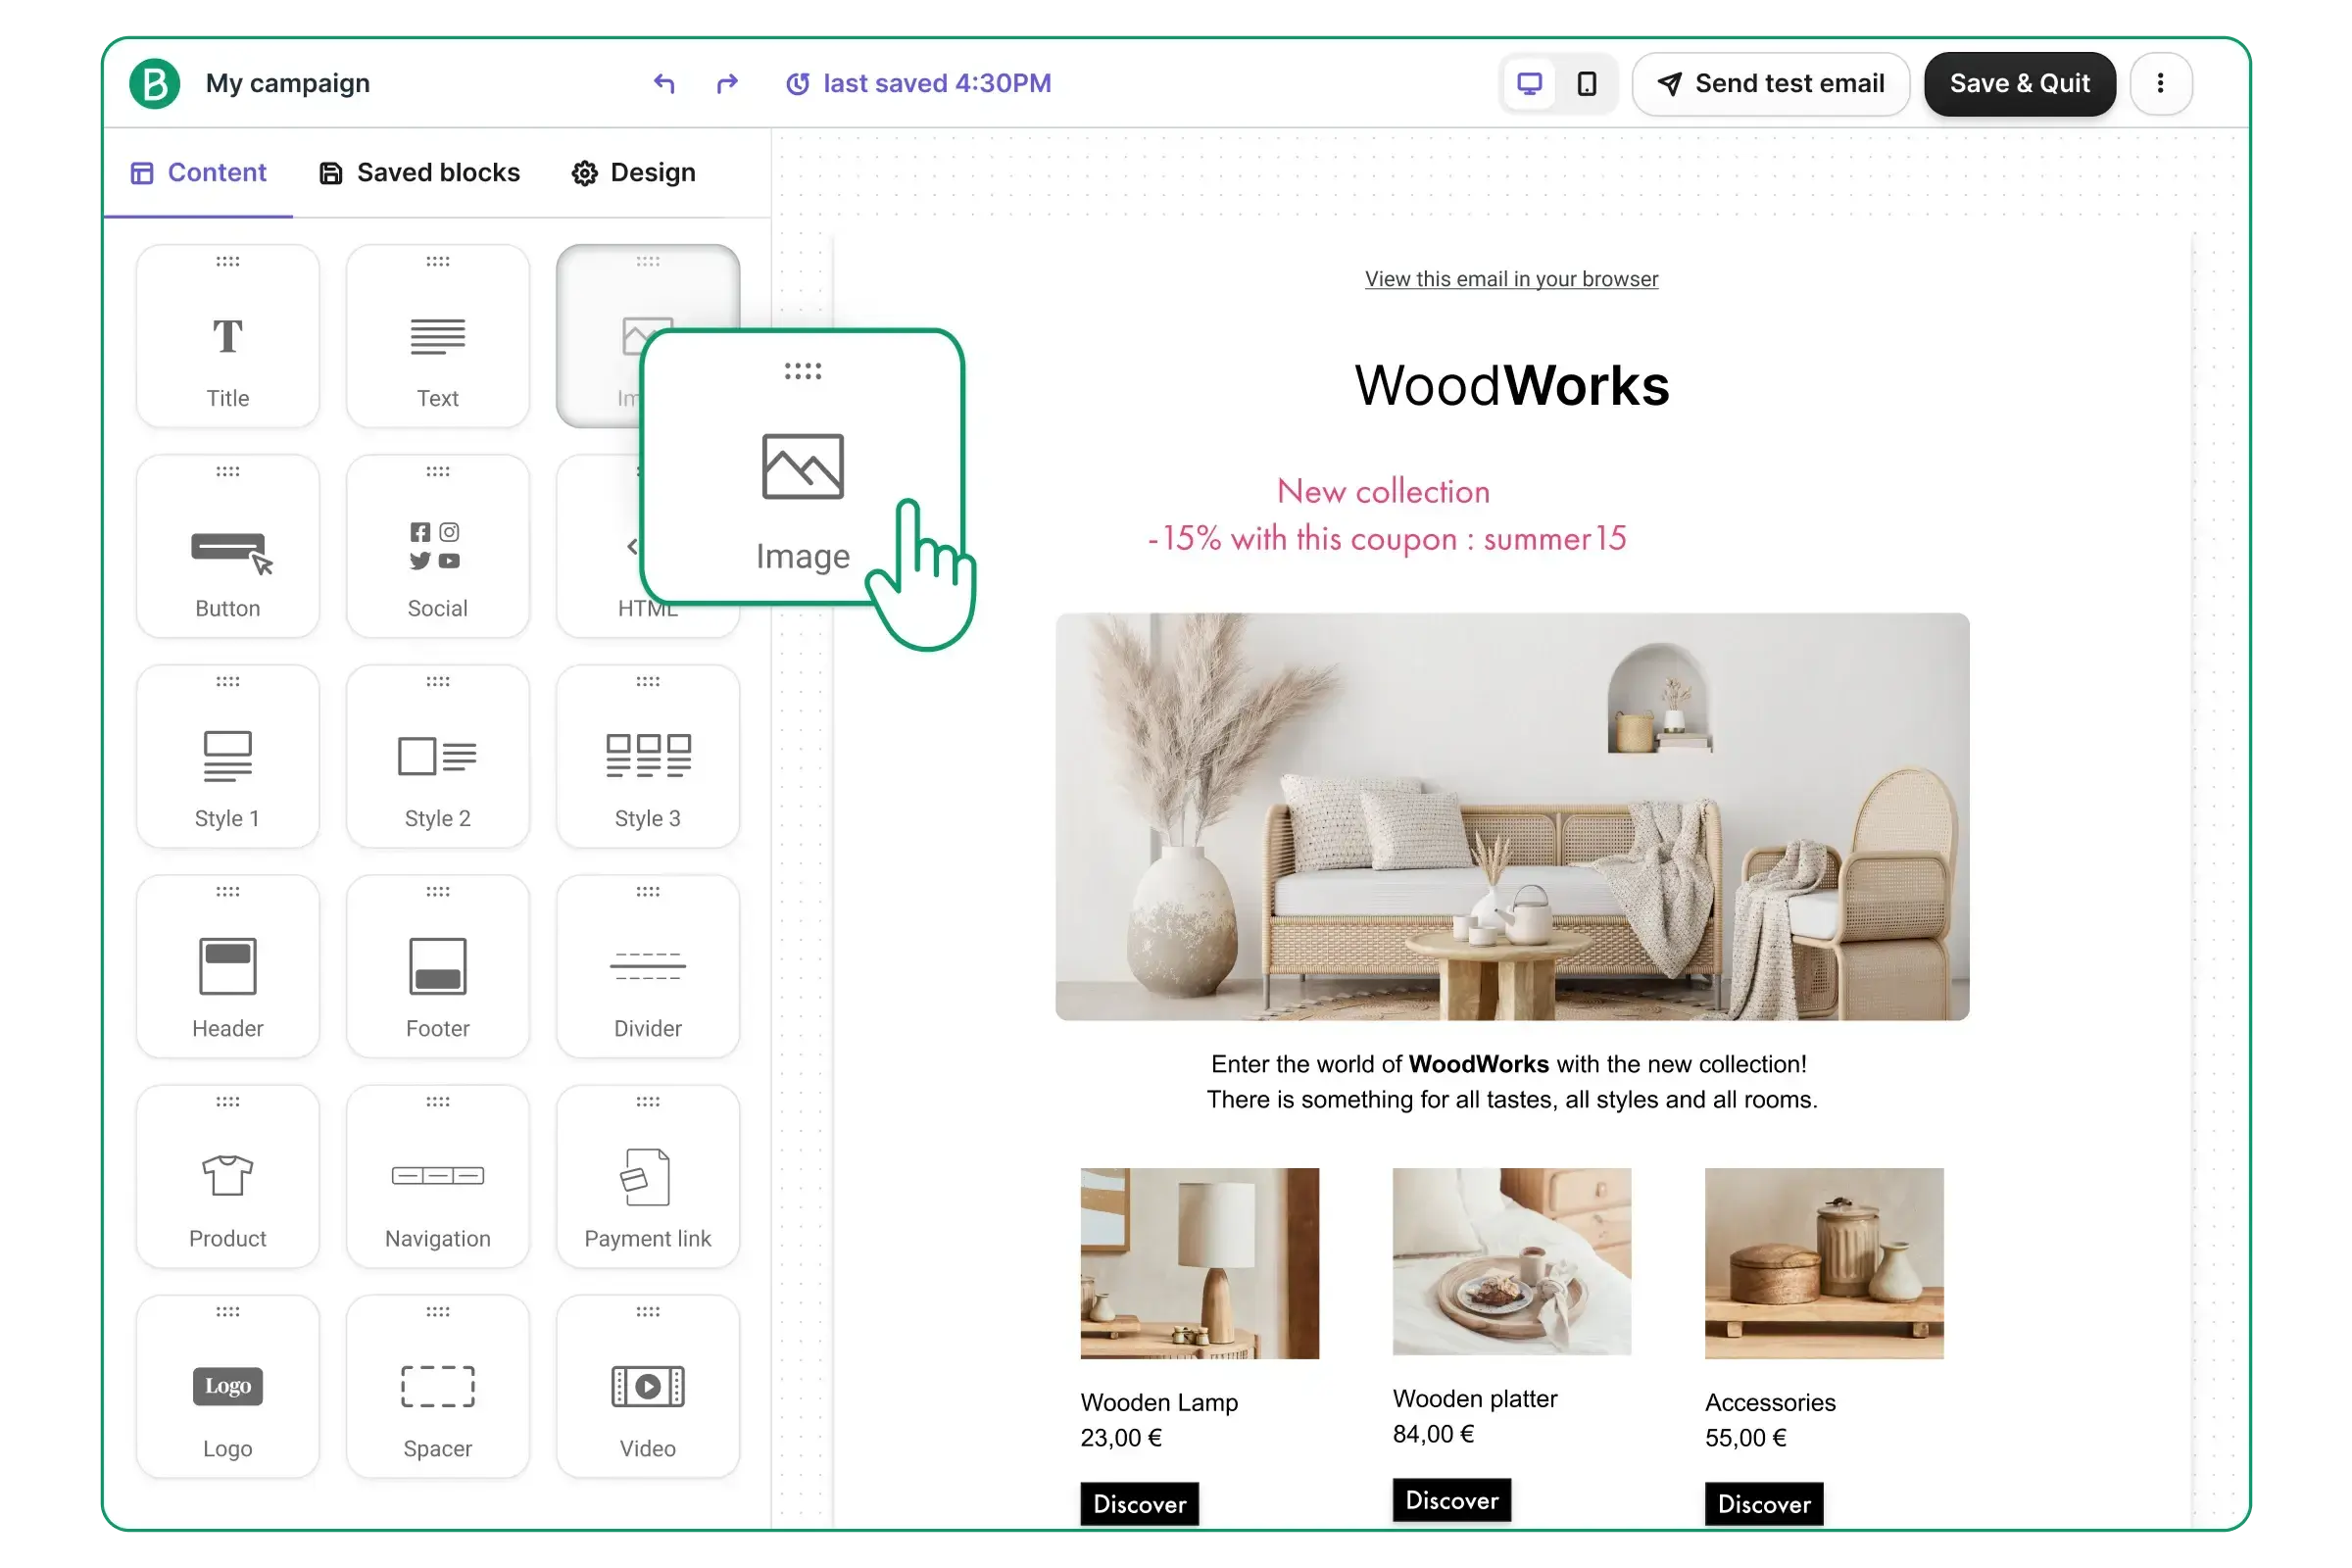Open View this email in your browser link

point(1511,279)
